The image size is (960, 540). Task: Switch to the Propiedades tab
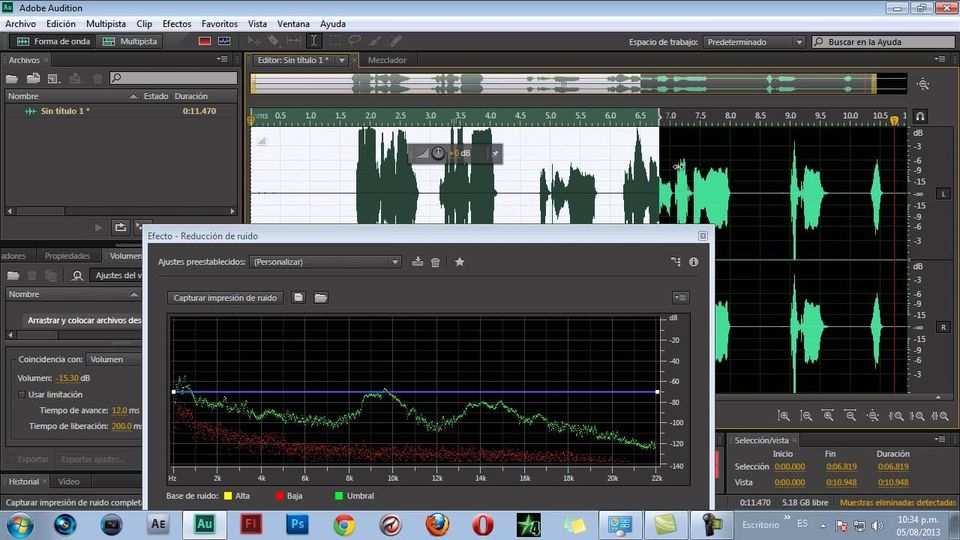coord(67,256)
